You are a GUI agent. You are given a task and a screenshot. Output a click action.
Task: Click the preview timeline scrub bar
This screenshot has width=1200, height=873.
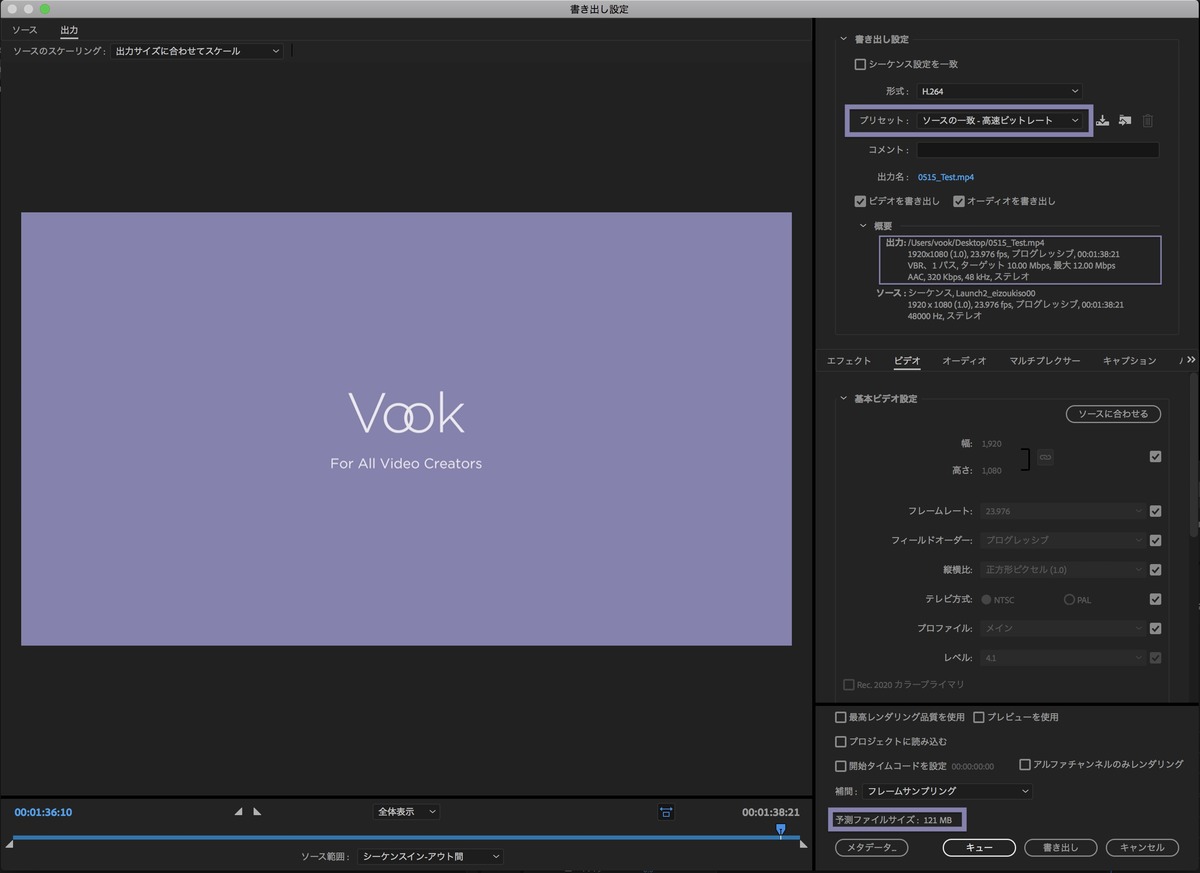[x=406, y=837]
